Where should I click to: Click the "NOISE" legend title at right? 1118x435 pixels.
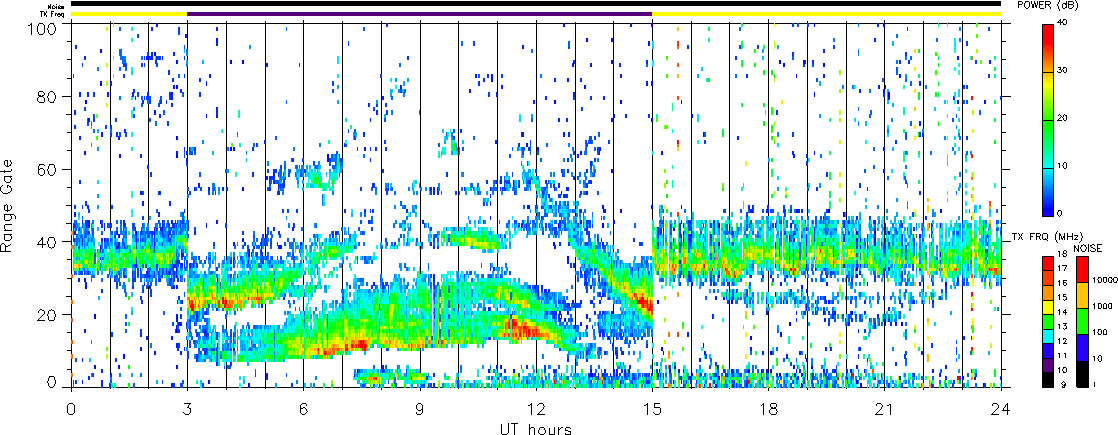click(1088, 247)
